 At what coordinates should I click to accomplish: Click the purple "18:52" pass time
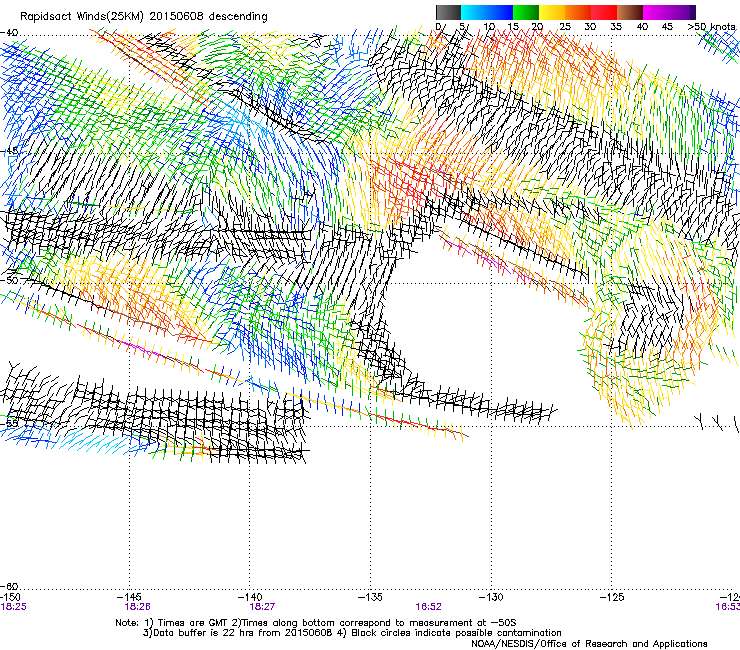(429, 607)
